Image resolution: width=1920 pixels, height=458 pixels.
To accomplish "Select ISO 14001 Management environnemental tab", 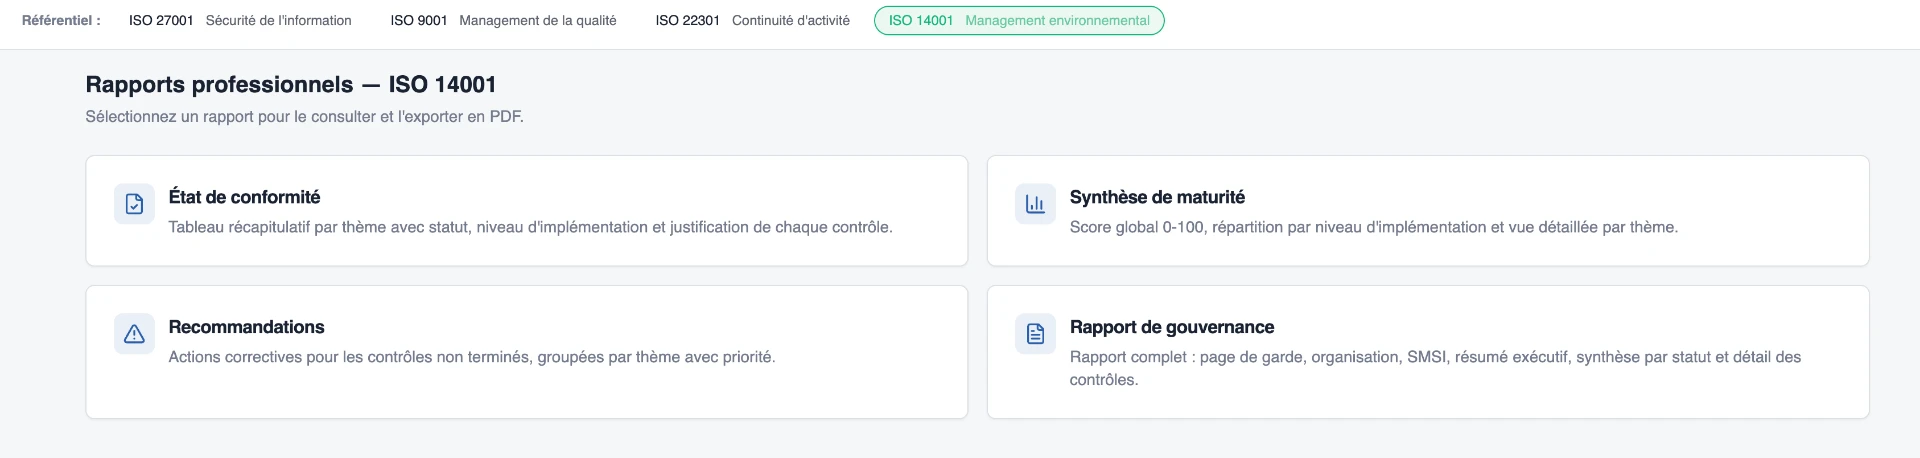I will point(1019,20).
